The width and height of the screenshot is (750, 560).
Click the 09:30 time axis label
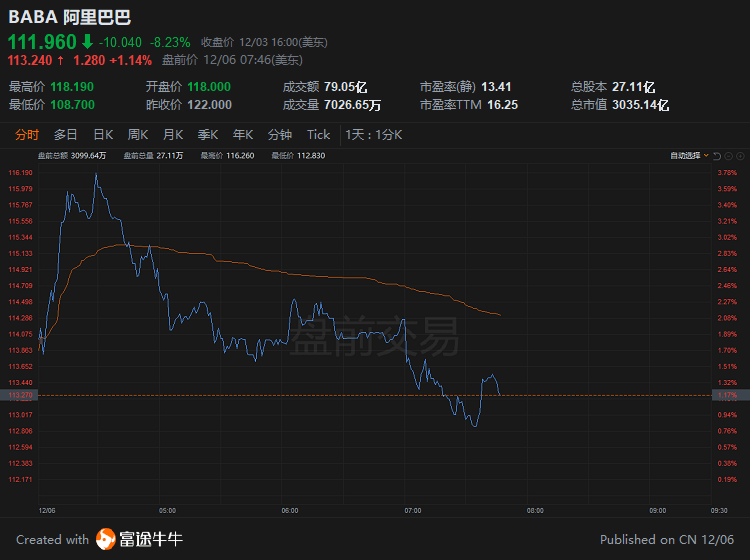pos(719,510)
